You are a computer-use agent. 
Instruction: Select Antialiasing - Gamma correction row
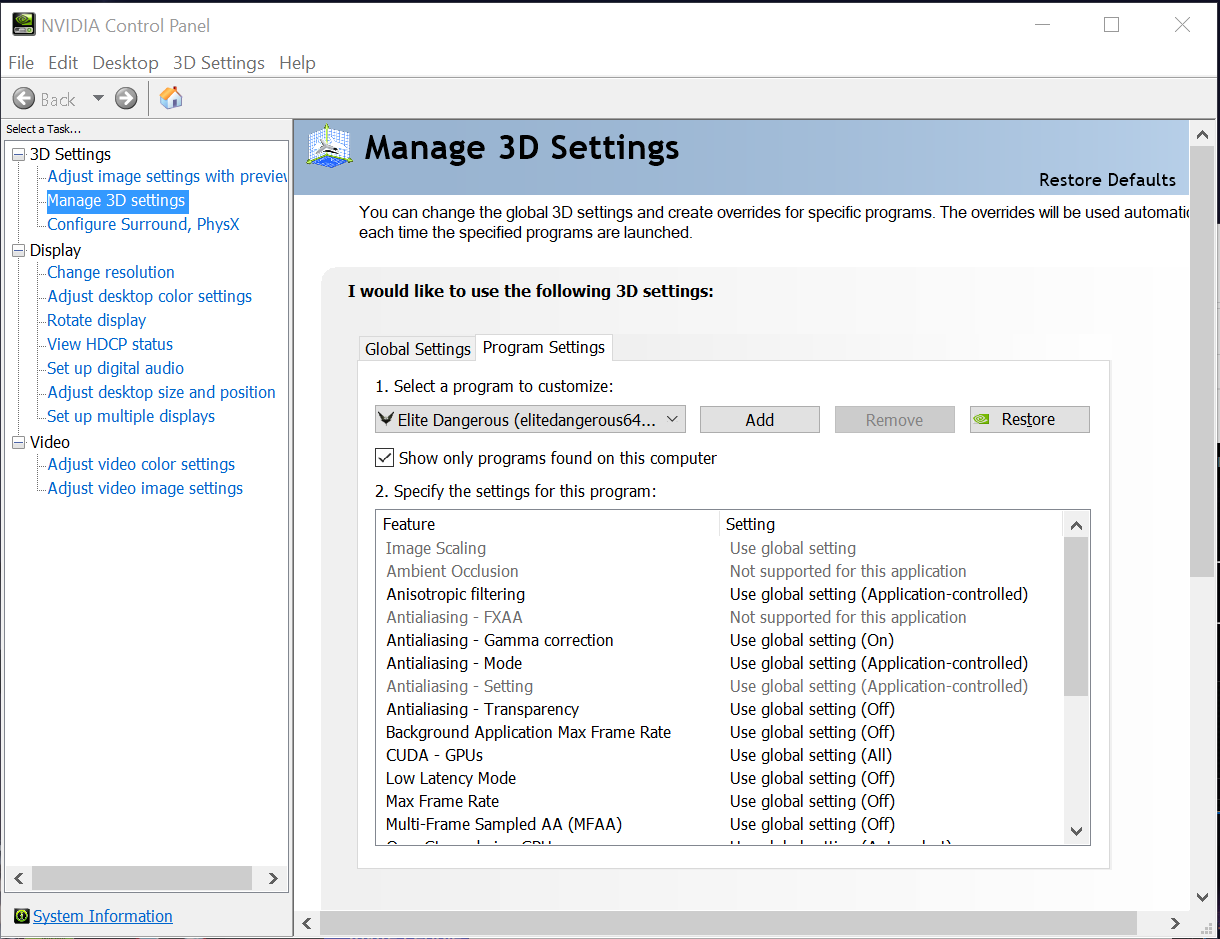click(720, 640)
